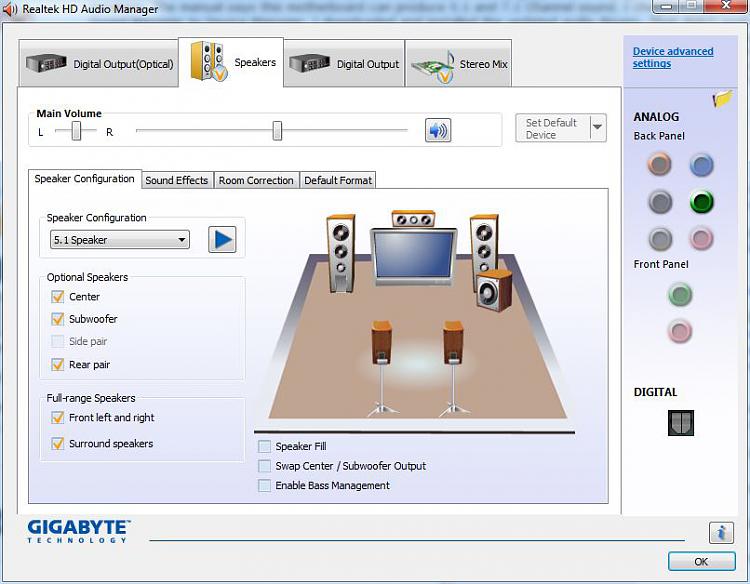Click the grey back panel audio jack
750x584 pixels.
click(x=660, y=238)
